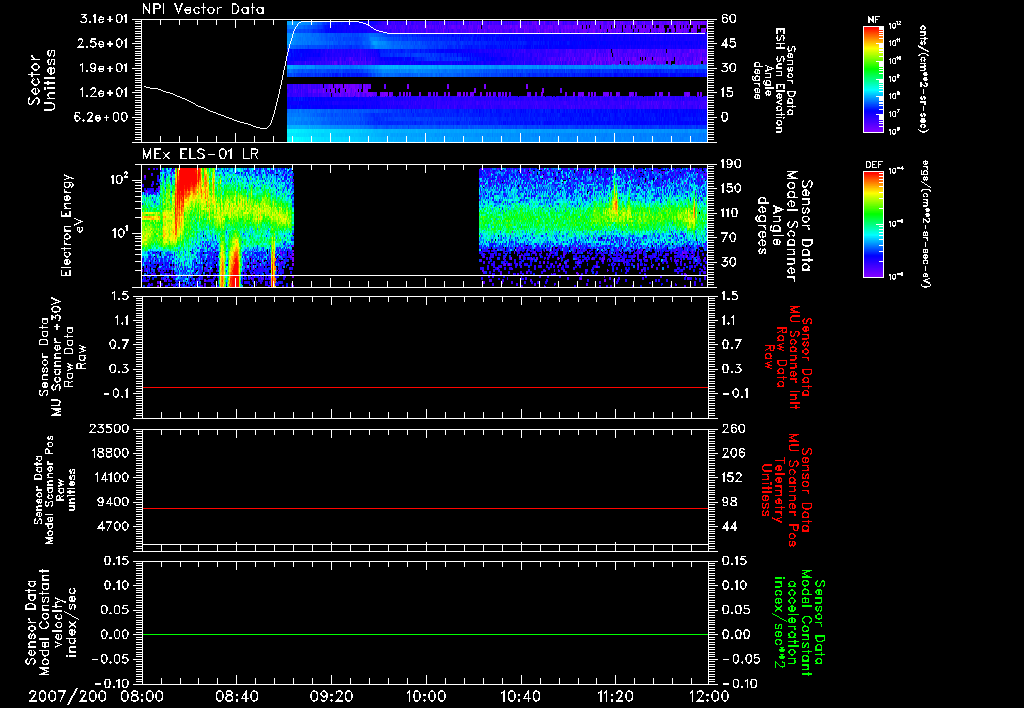Click the 3.1e+01 sector tick value
The height and width of the screenshot is (708, 1024).
106,19
